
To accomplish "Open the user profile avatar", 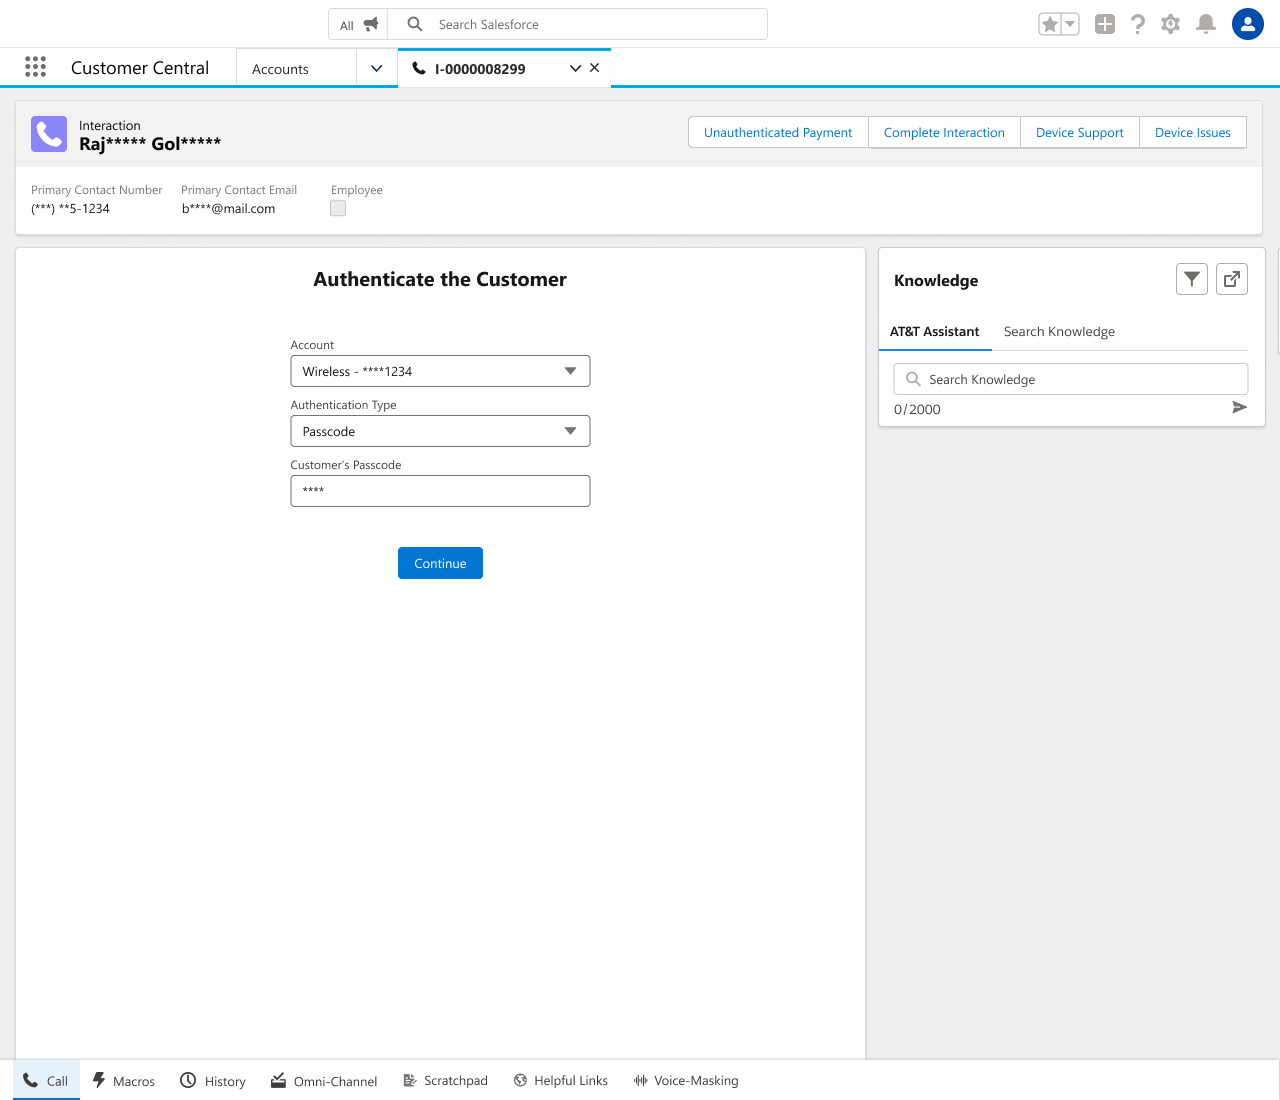I will (x=1248, y=24).
